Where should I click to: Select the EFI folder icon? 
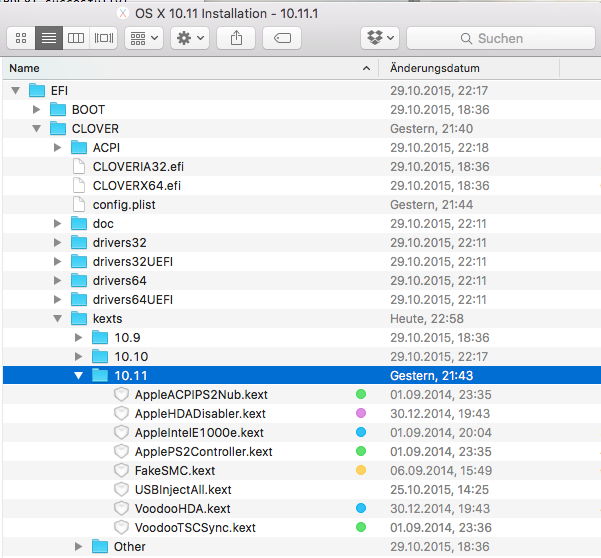(37, 90)
